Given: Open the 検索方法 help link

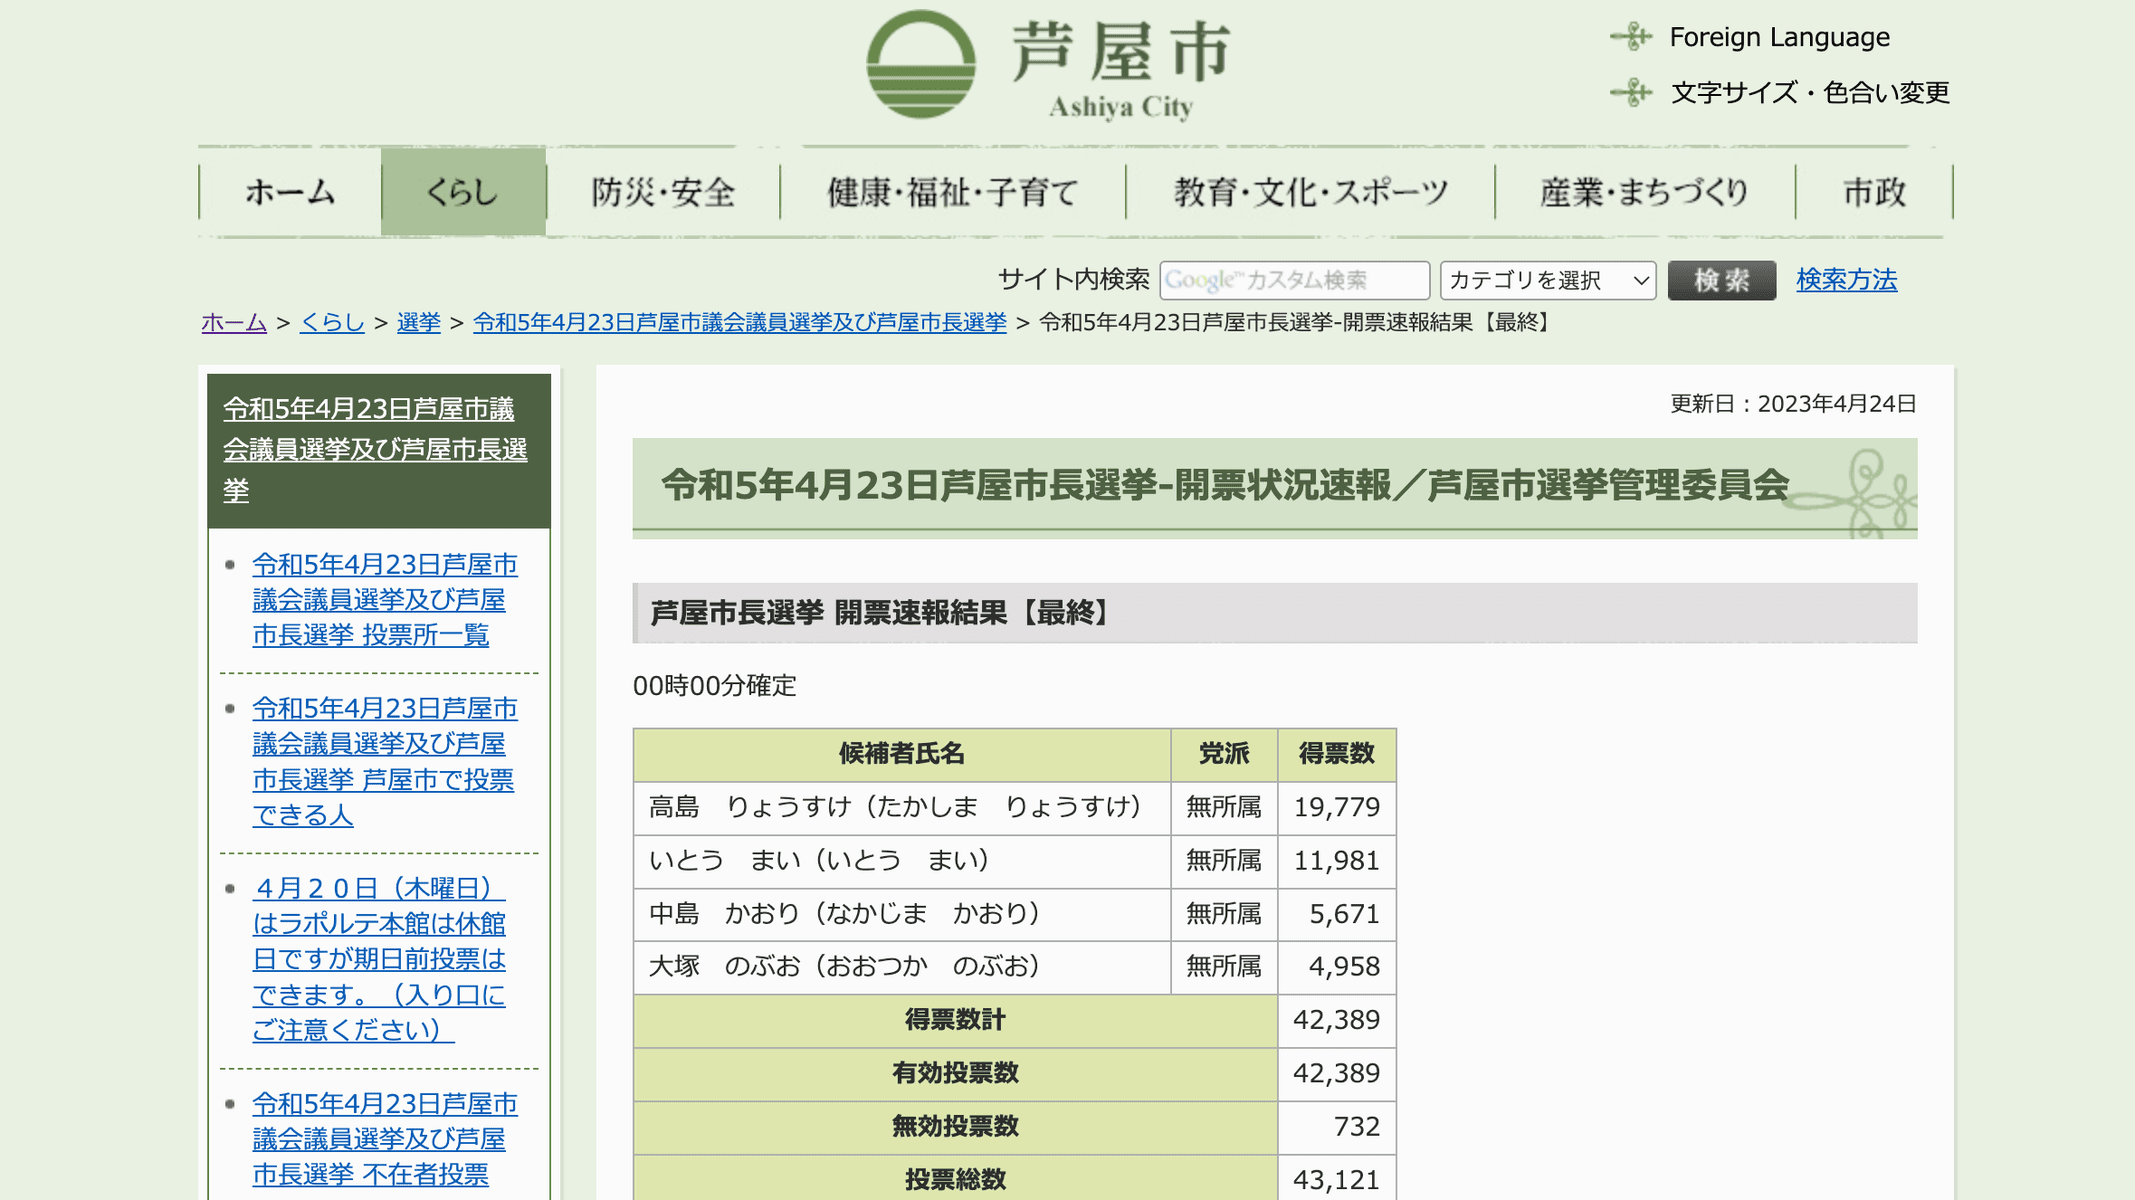Looking at the screenshot, I should 1846,280.
